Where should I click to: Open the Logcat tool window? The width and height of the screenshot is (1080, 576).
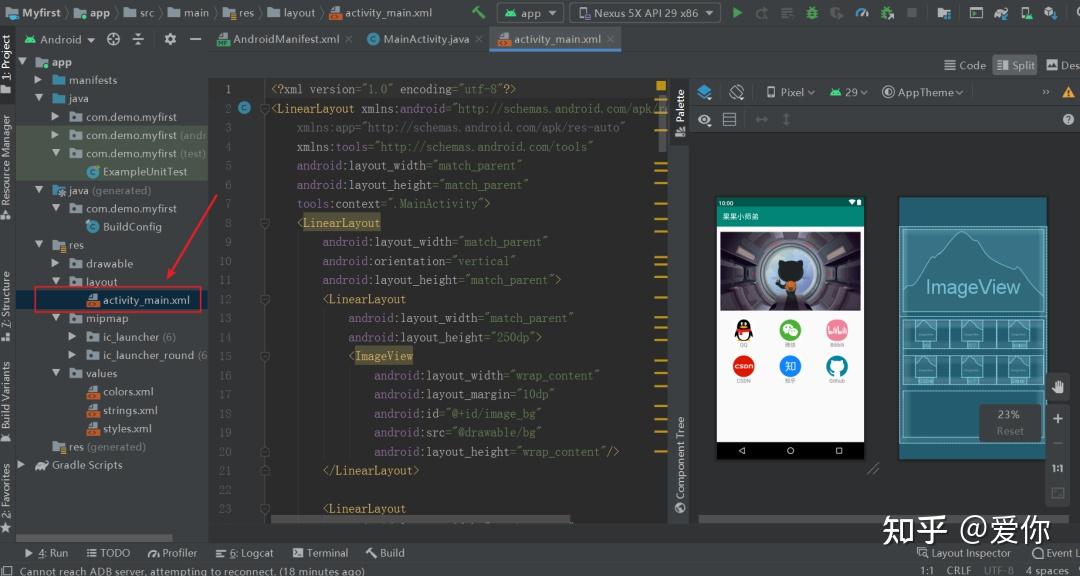point(245,553)
